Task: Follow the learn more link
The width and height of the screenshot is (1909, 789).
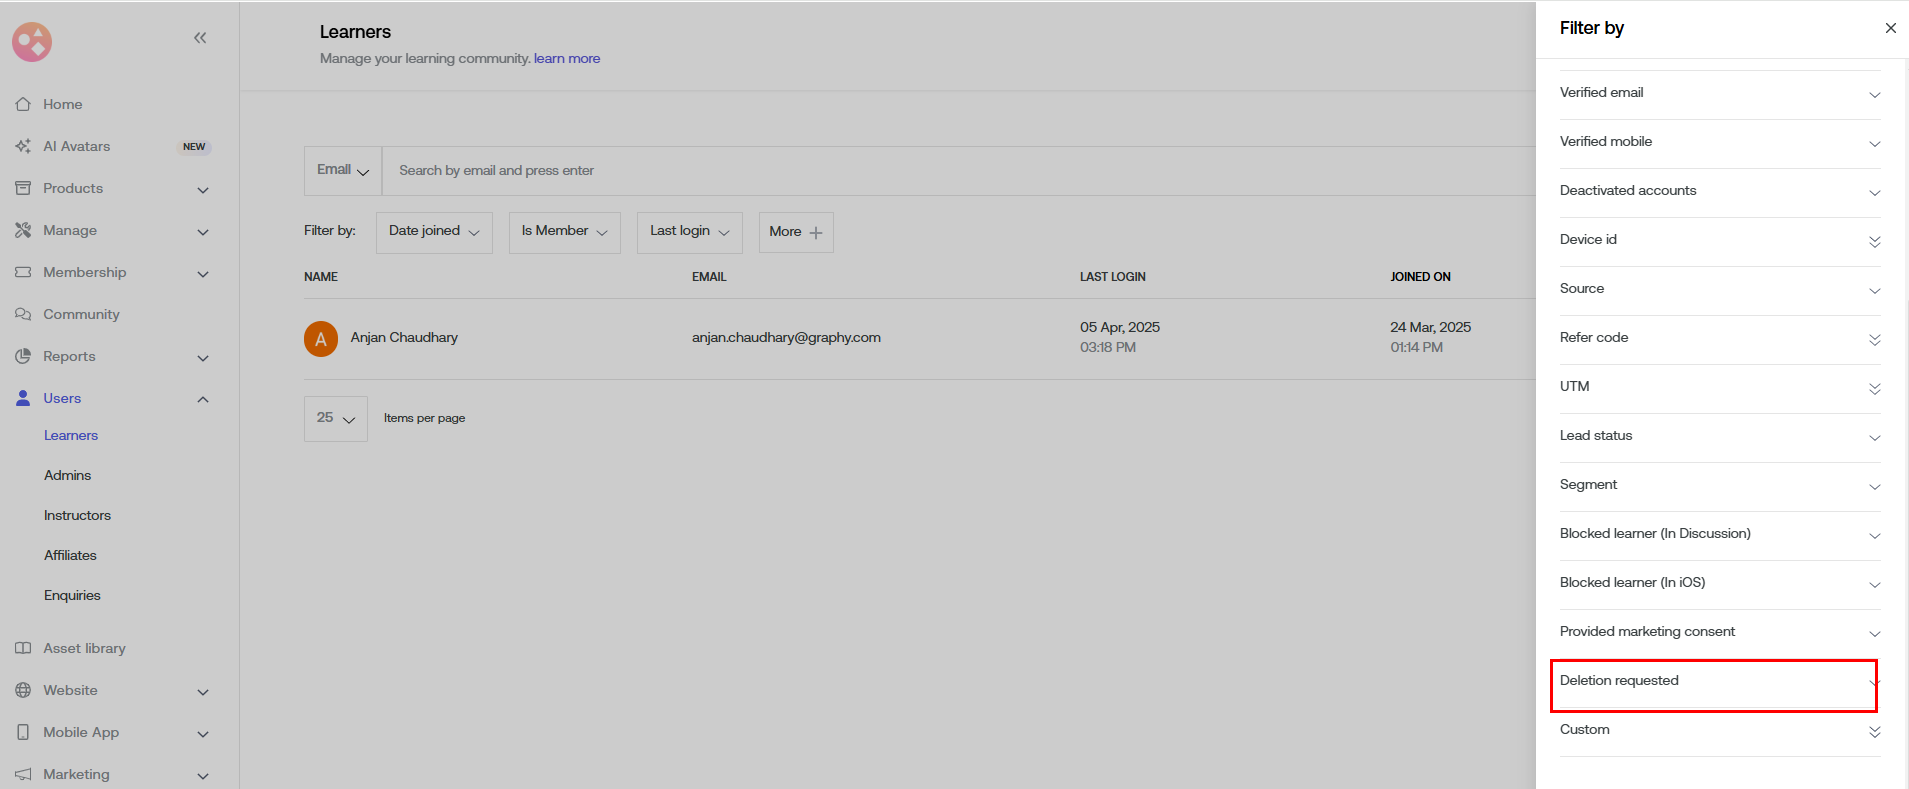Action: pos(567,58)
